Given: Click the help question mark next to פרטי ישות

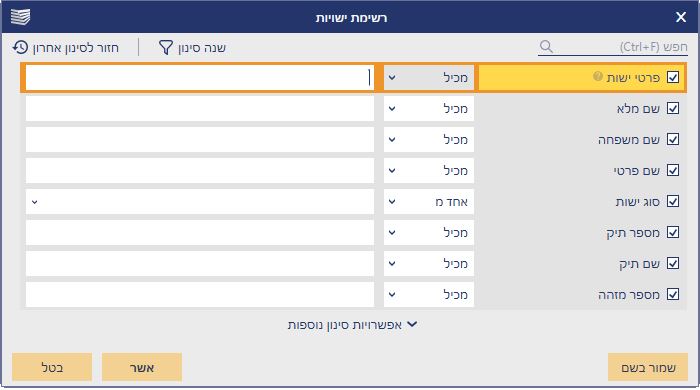Looking at the screenshot, I should pos(598,76).
